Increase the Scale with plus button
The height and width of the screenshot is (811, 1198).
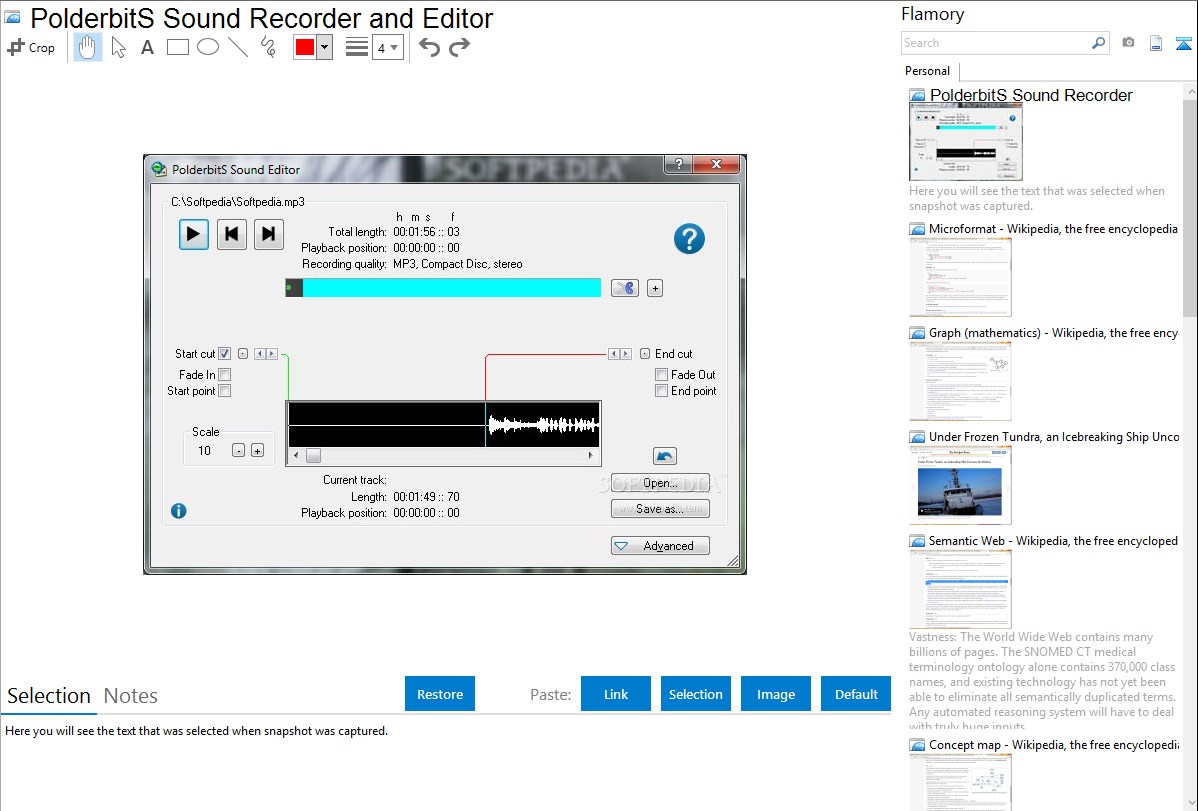[257, 451]
